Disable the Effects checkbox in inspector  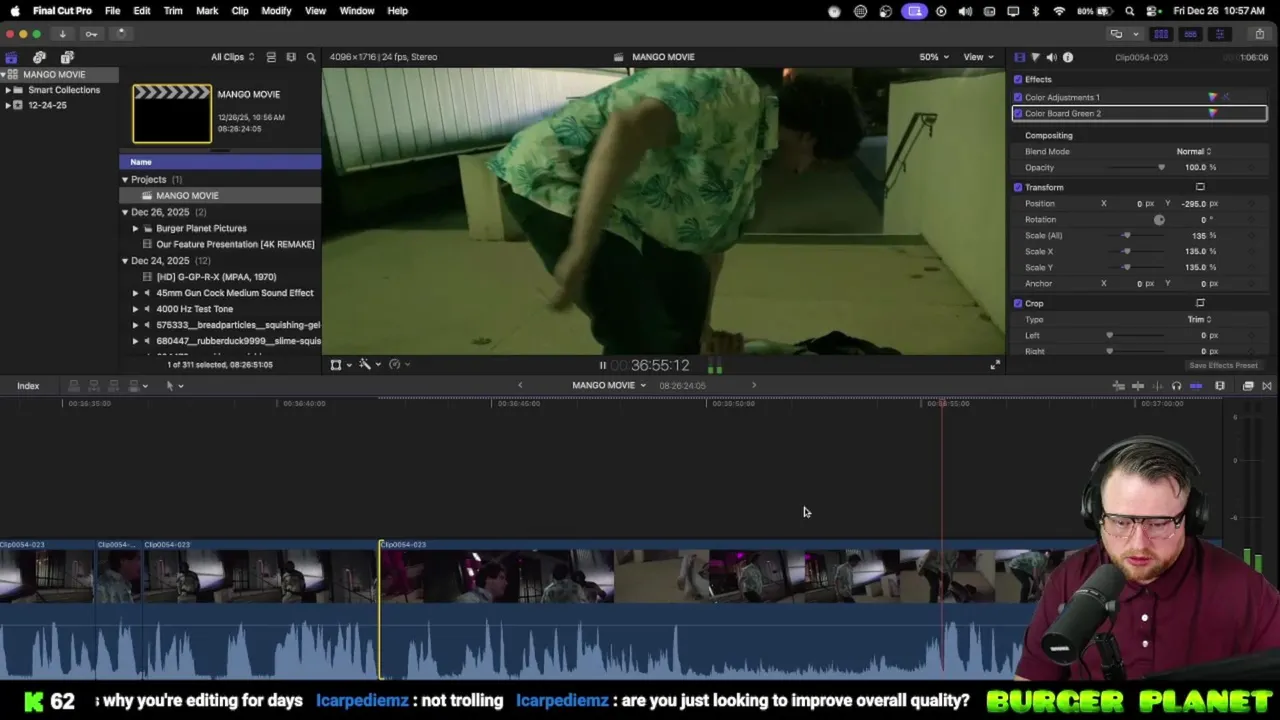click(1018, 79)
